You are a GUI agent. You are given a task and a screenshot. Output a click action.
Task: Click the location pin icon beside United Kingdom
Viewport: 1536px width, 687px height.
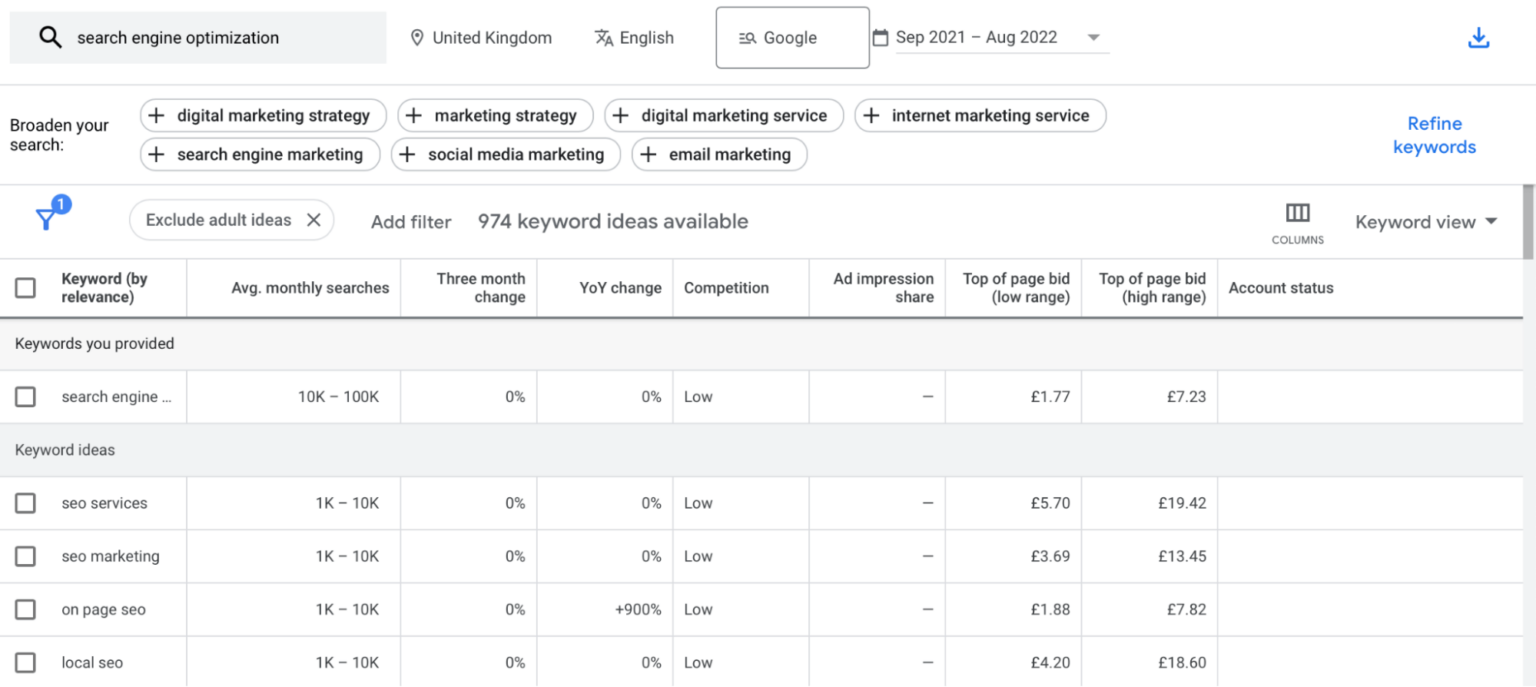point(417,37)
